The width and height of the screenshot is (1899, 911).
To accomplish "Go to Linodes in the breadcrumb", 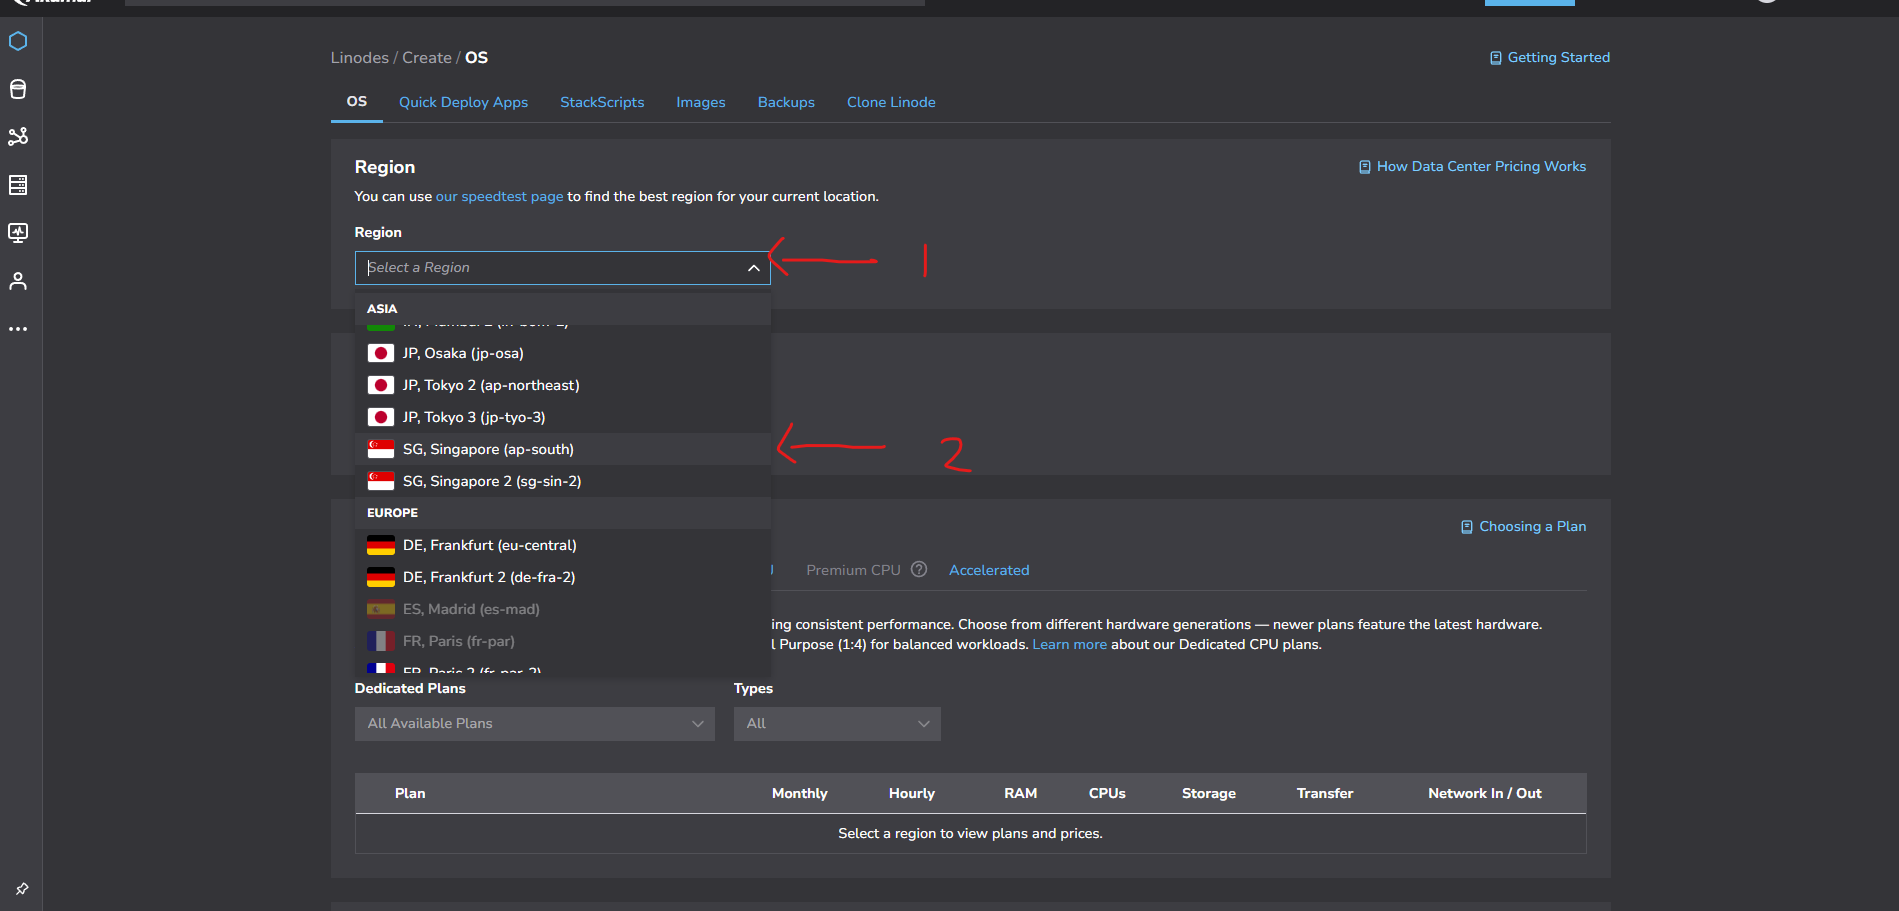I will 360,58.
